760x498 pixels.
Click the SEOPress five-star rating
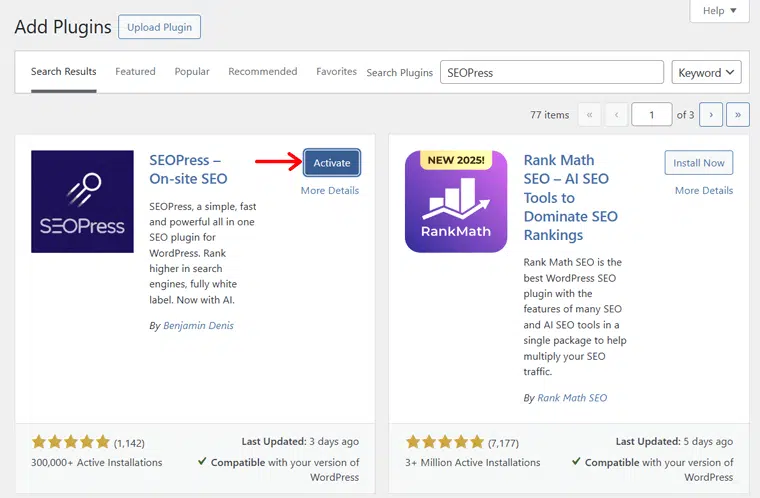71,442
